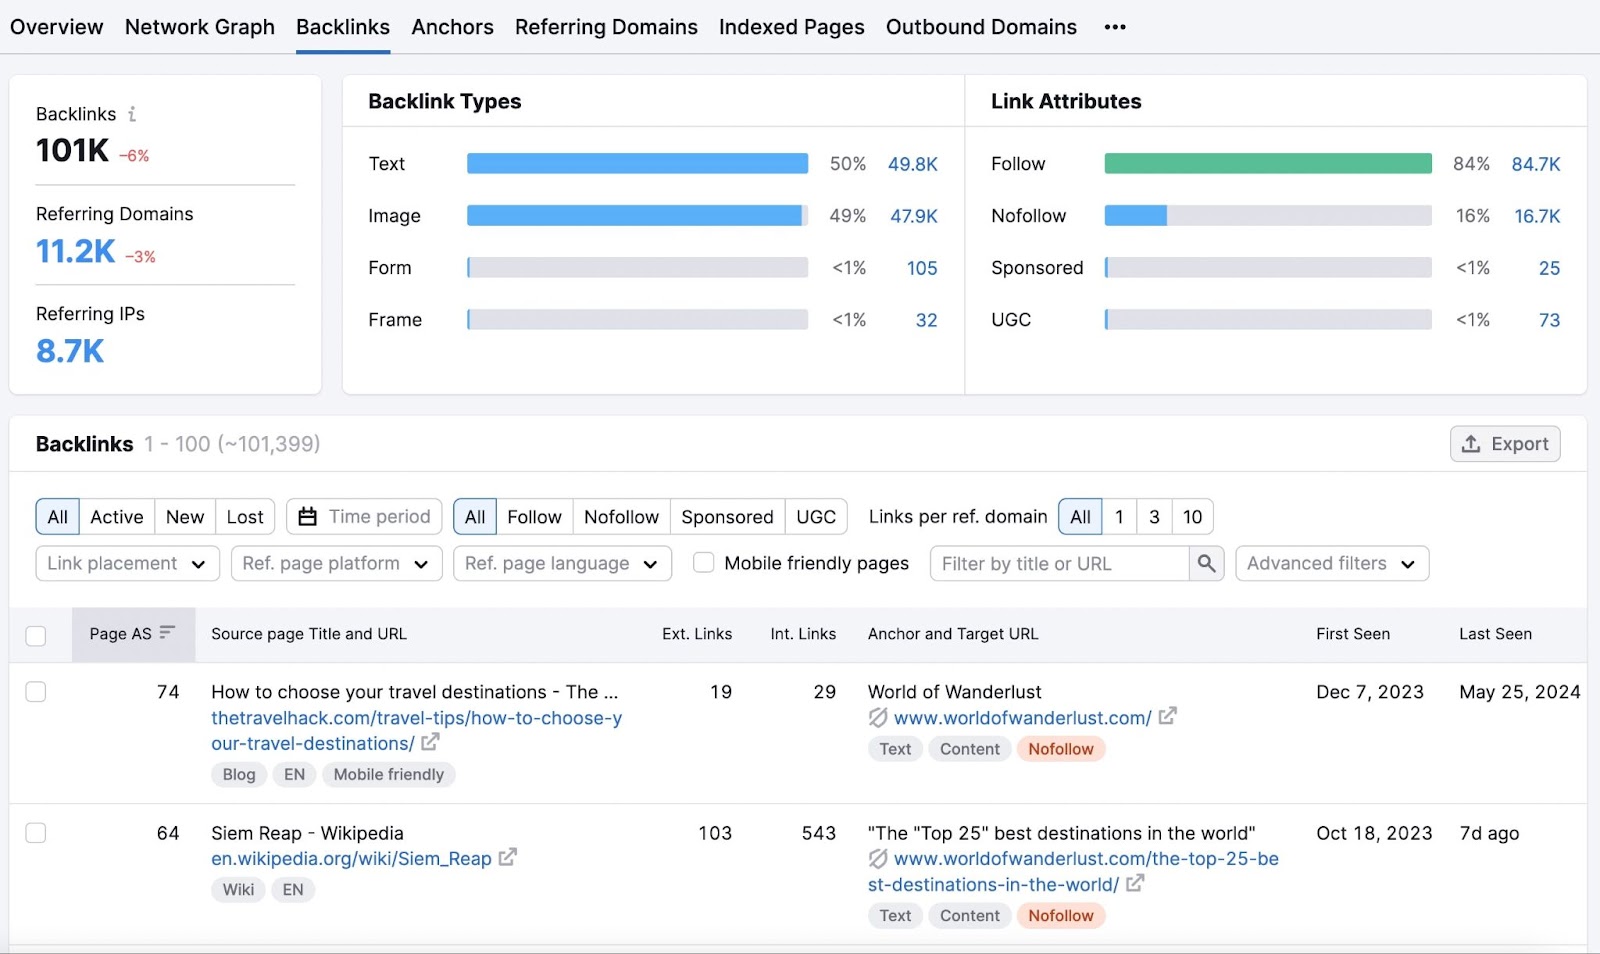Focus the Filter by title or URL field
This screenshot has width=1600, height=954.
click(x=1060, y=563)
